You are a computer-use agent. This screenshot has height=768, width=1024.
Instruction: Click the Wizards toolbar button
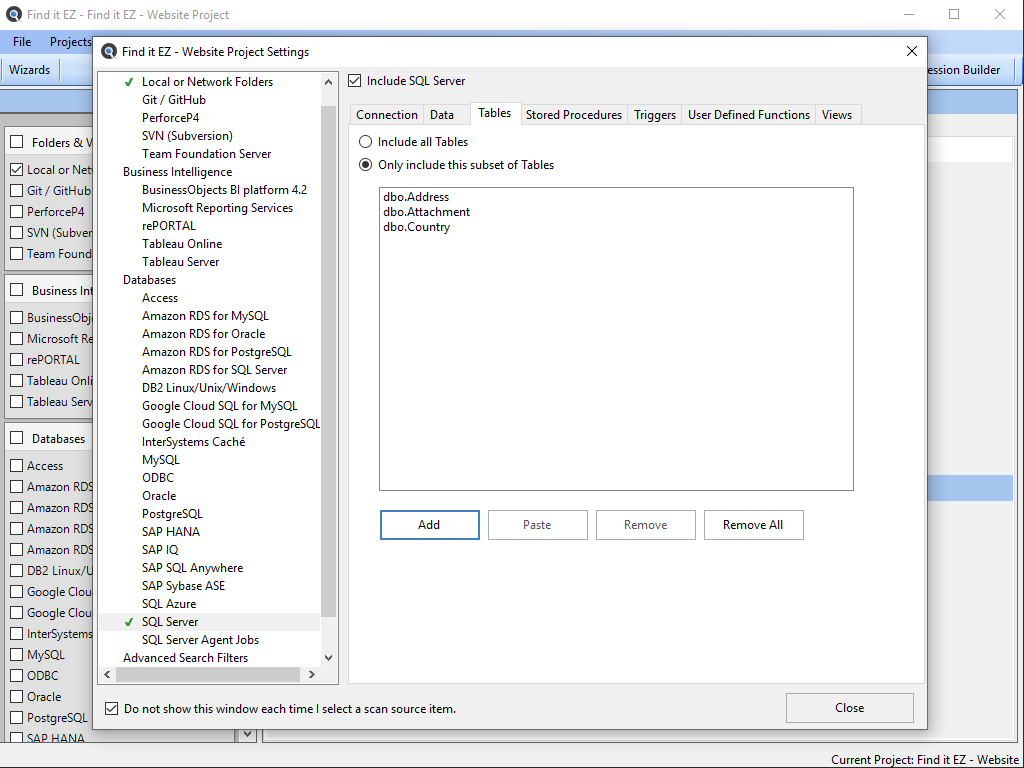click(x=30, y=70)
